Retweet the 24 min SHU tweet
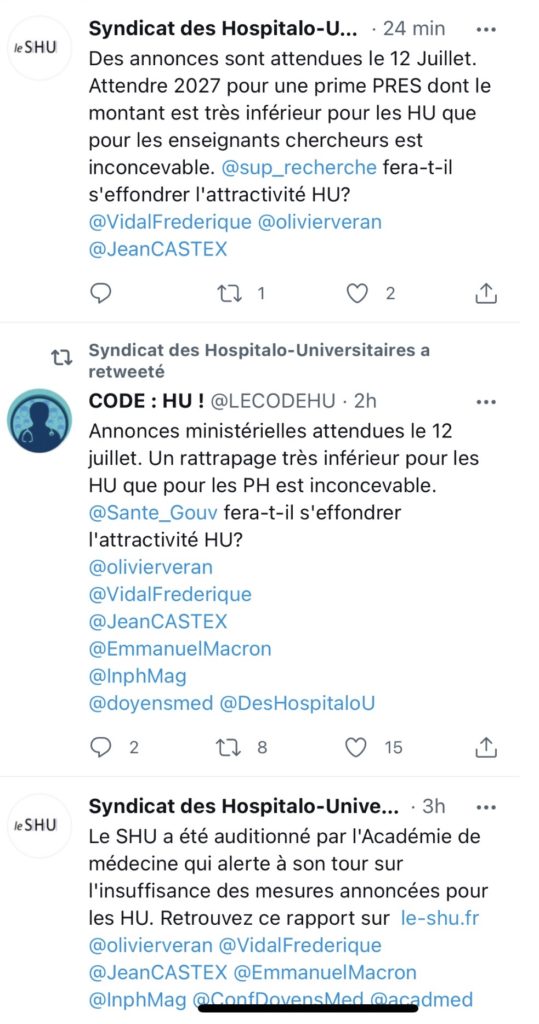This screenshot has width=539, height=1024. tap(229, 294)
